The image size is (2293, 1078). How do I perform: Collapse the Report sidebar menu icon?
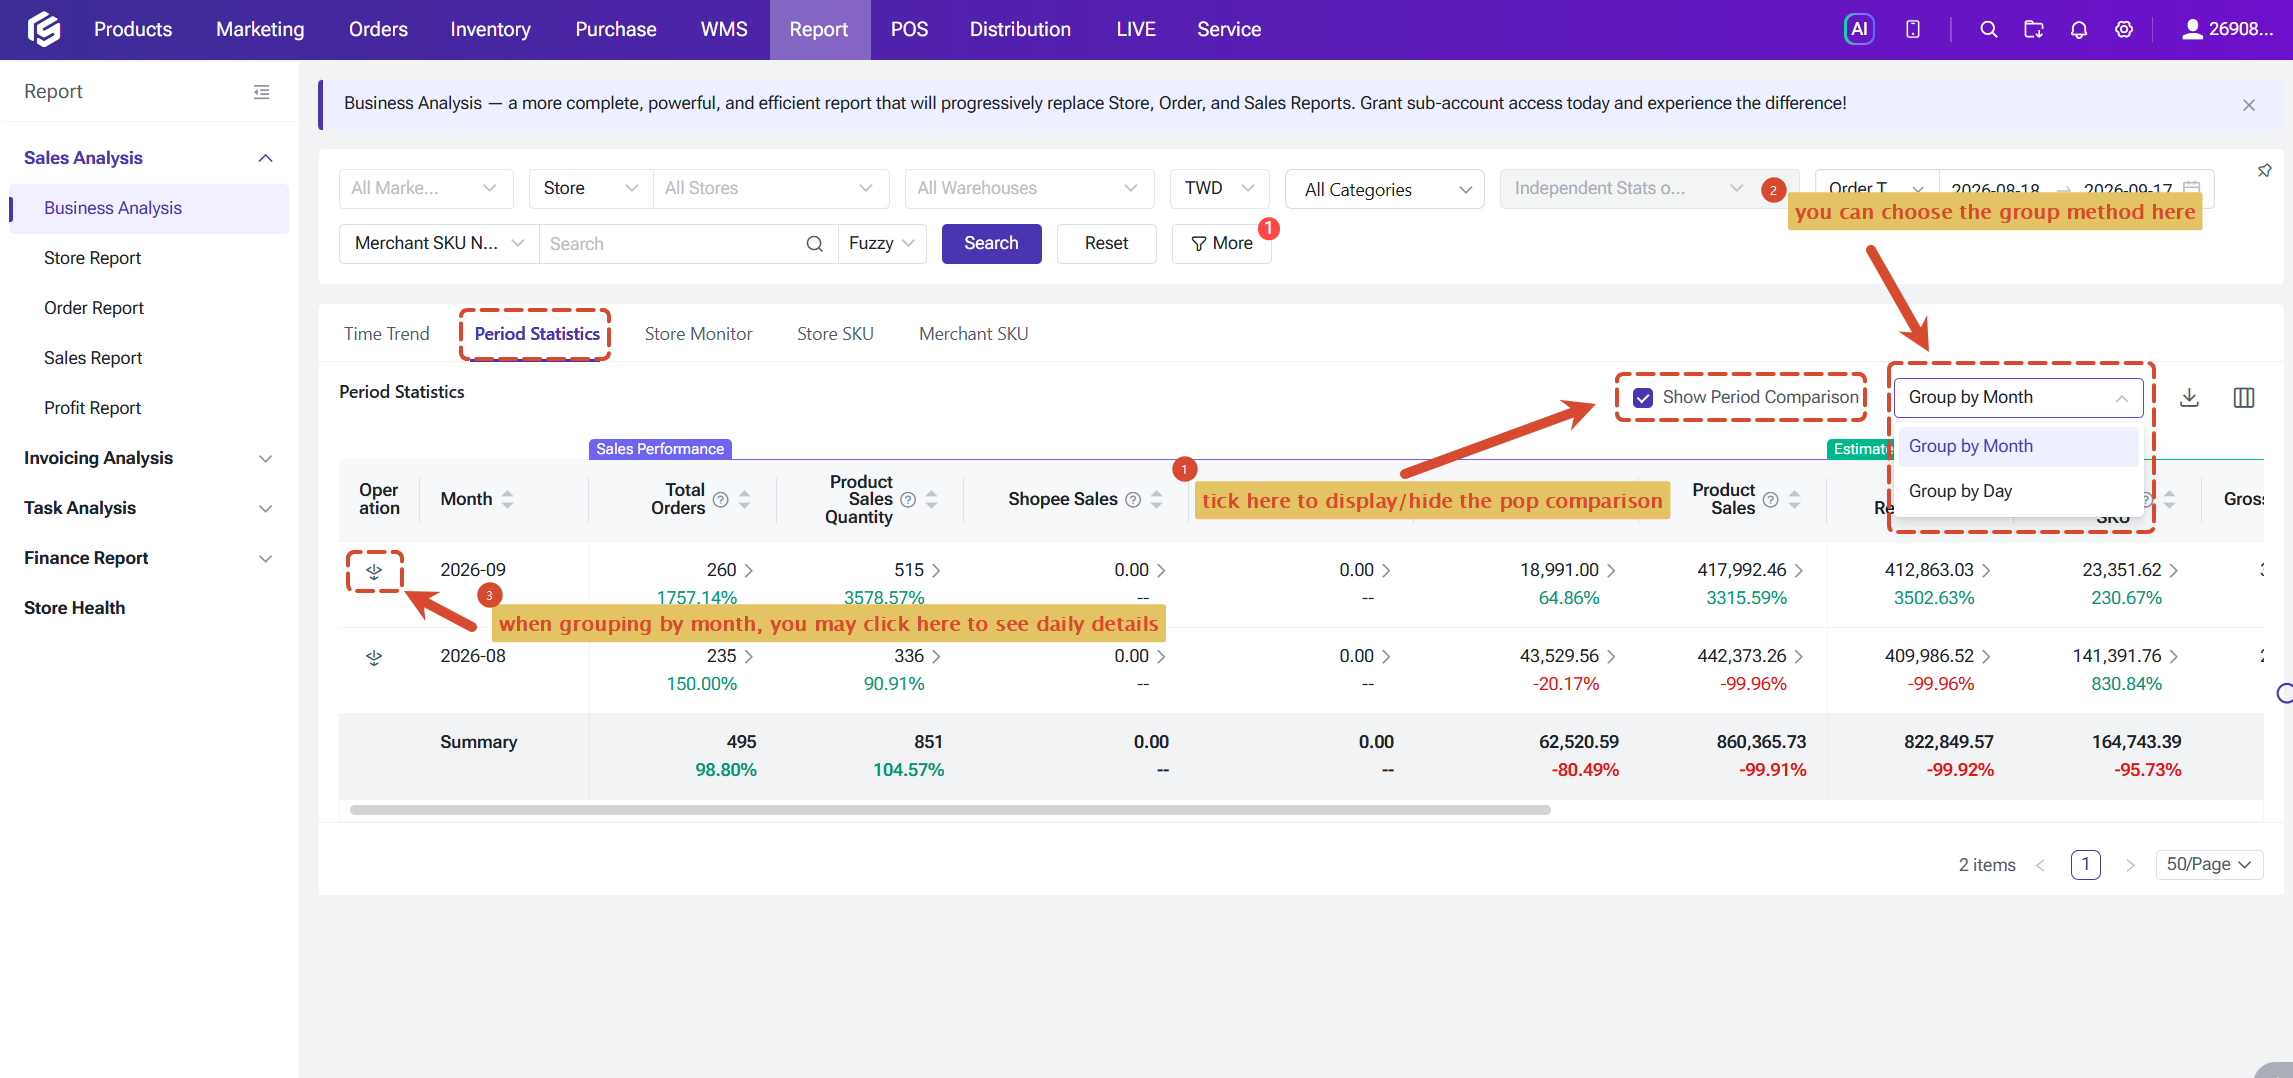(261, 92)
